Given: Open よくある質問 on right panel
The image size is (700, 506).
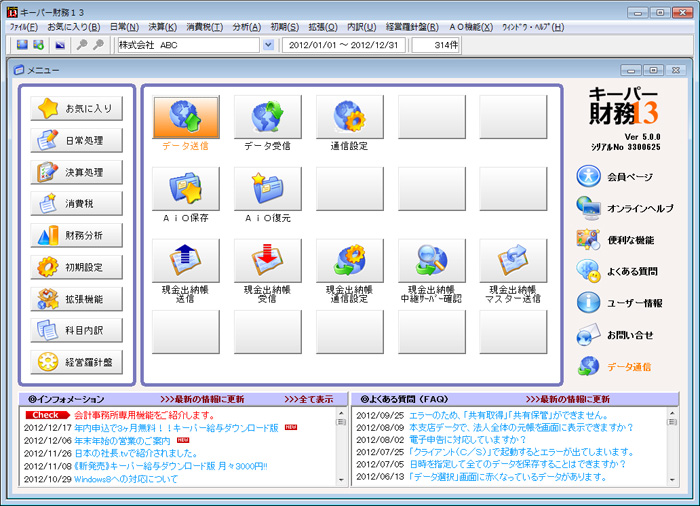Looking at the screenshot, I should click(x=617, y=272).
